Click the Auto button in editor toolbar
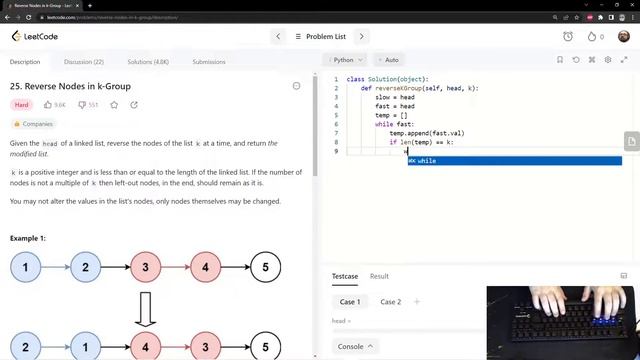This screenshot has width=640, height=360. click(389, 60)
